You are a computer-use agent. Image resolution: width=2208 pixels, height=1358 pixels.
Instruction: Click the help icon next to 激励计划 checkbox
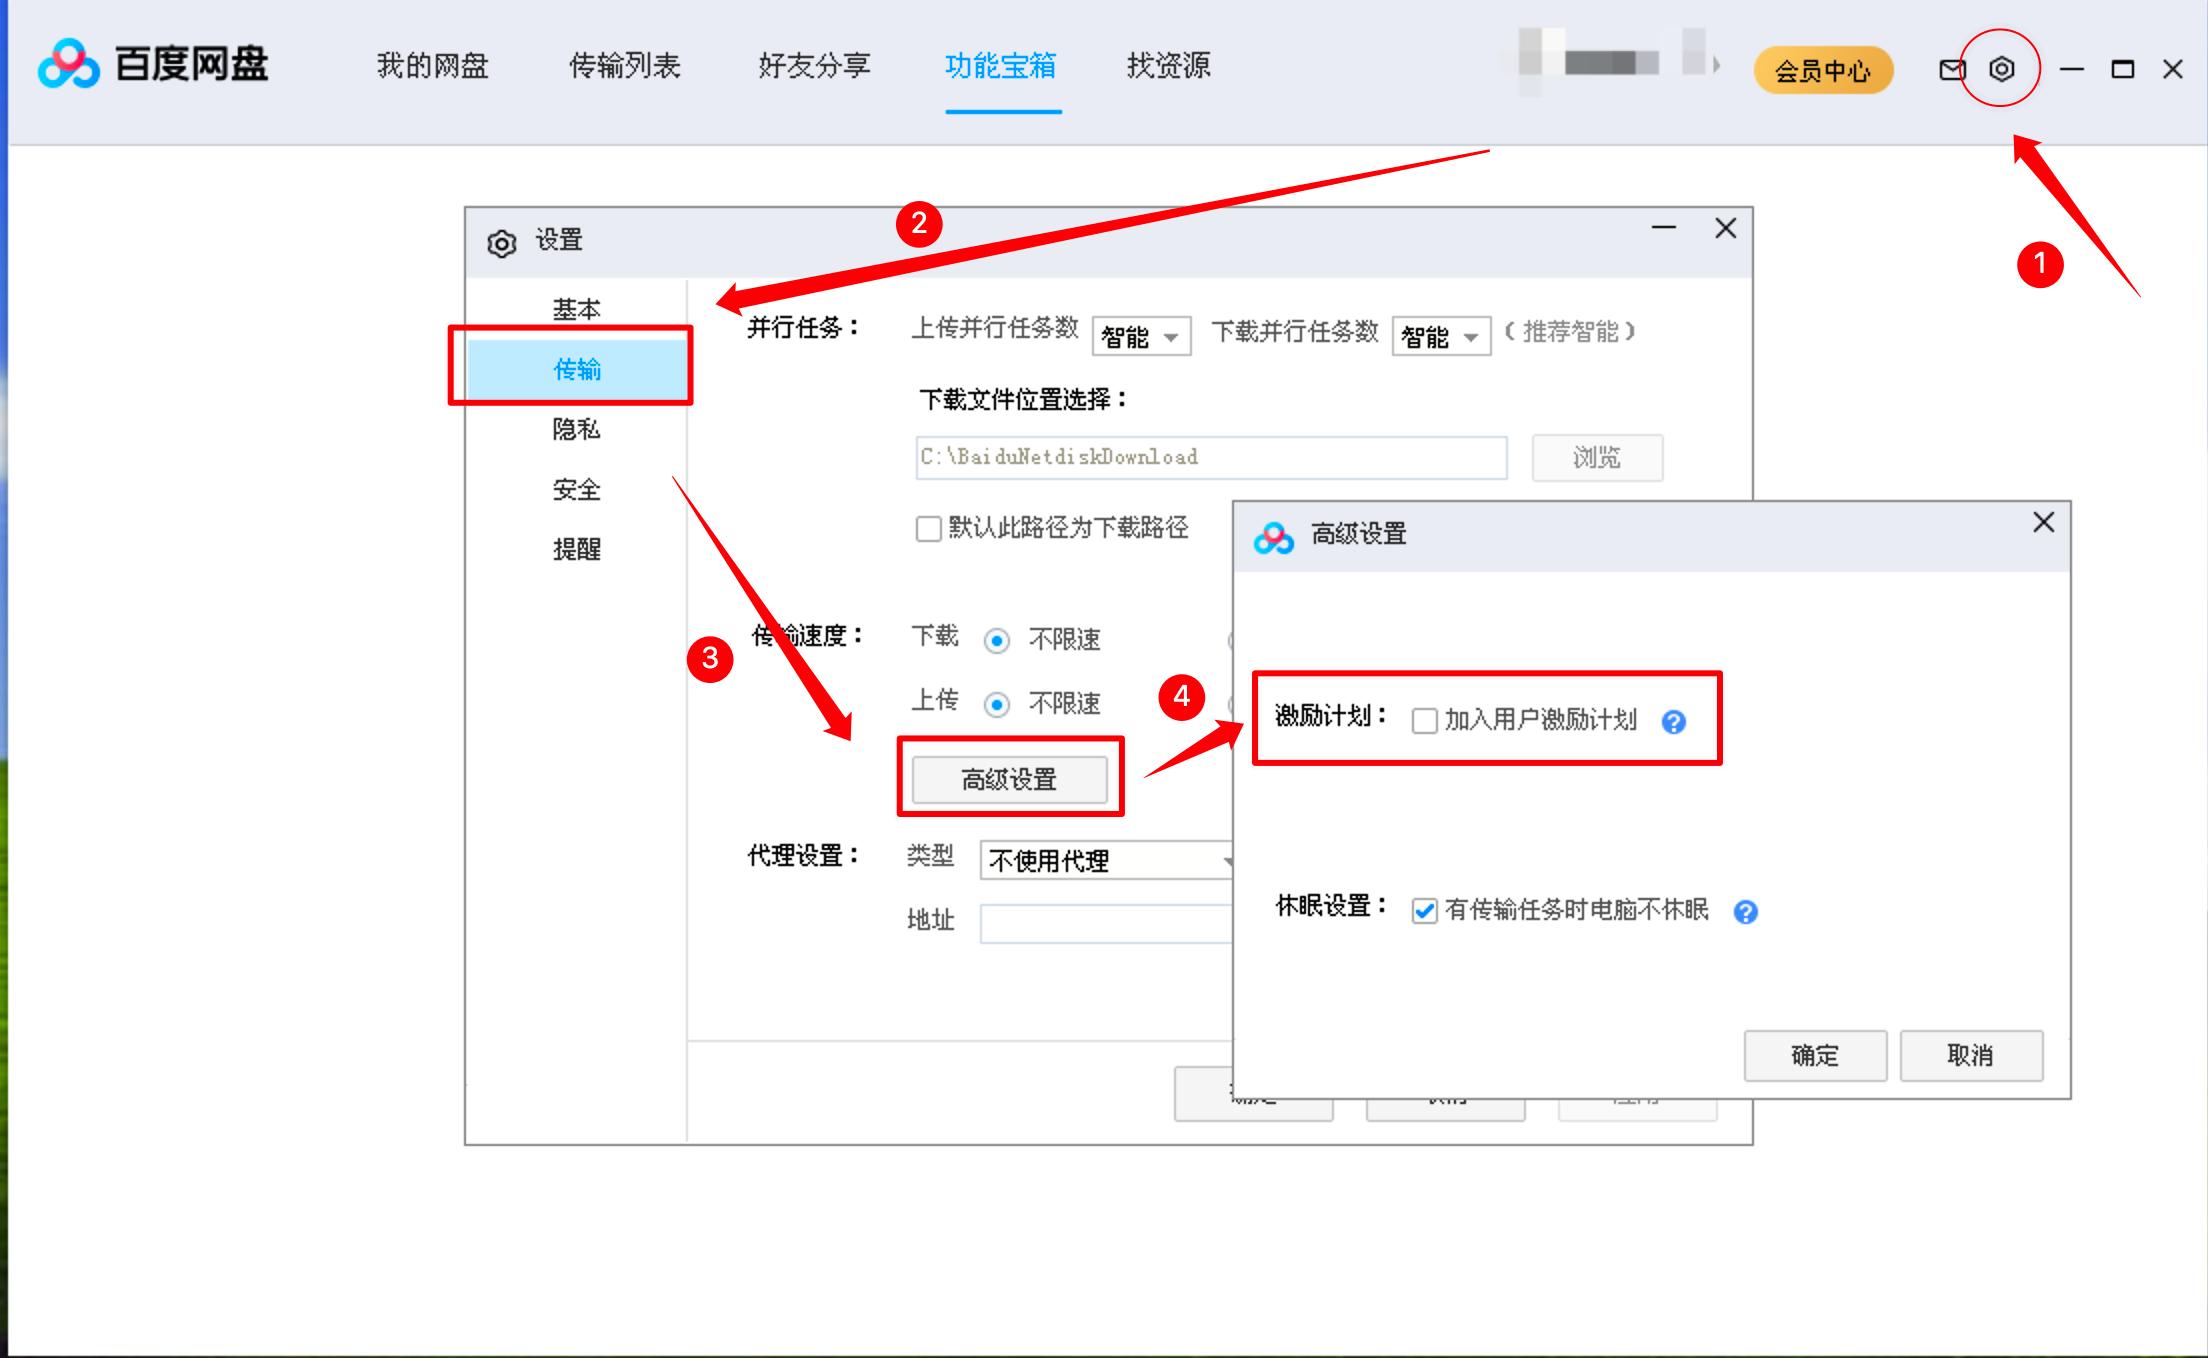tap(1673, 722)
